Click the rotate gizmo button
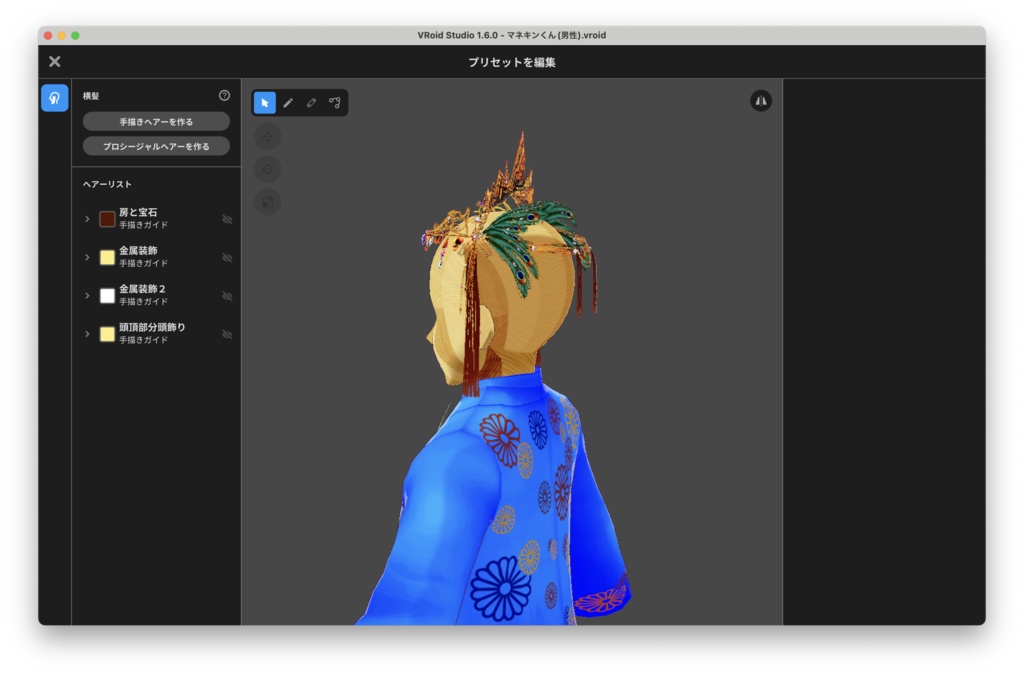The width and height of the screenshot is (1024, 676). tap(268, 169)
